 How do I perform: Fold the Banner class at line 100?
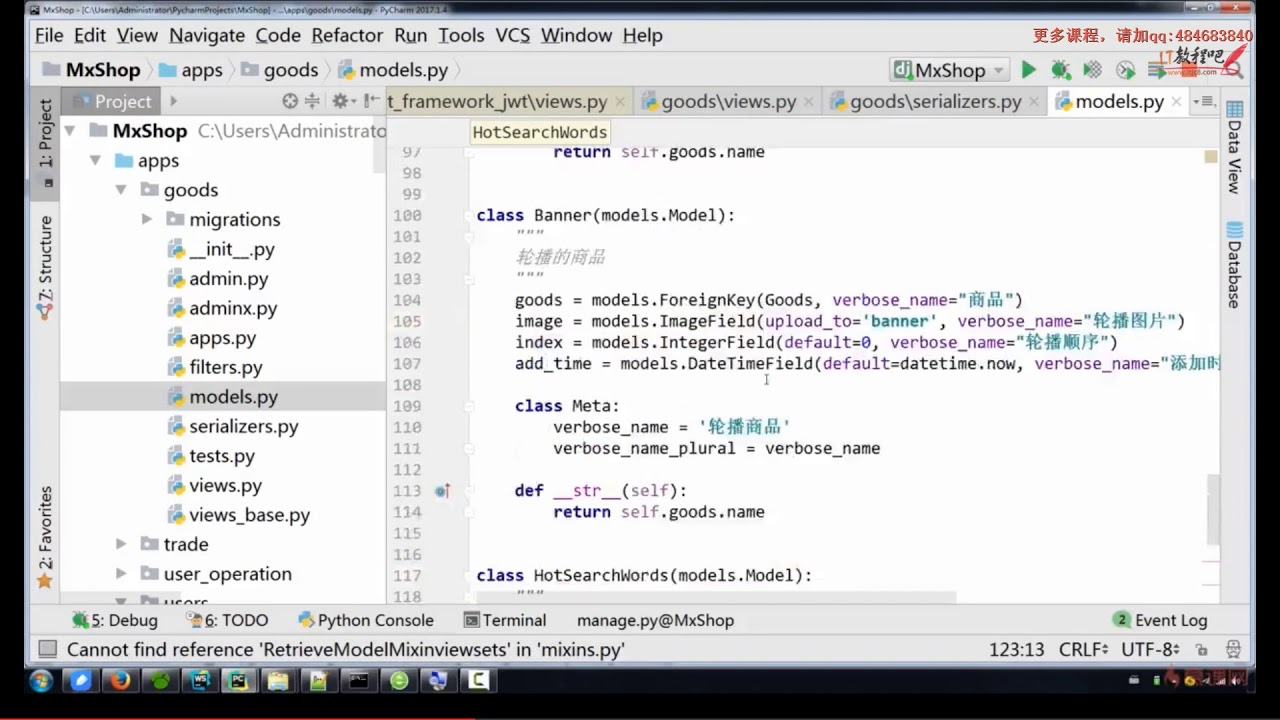pyautogui.click(x=469, y=215)
